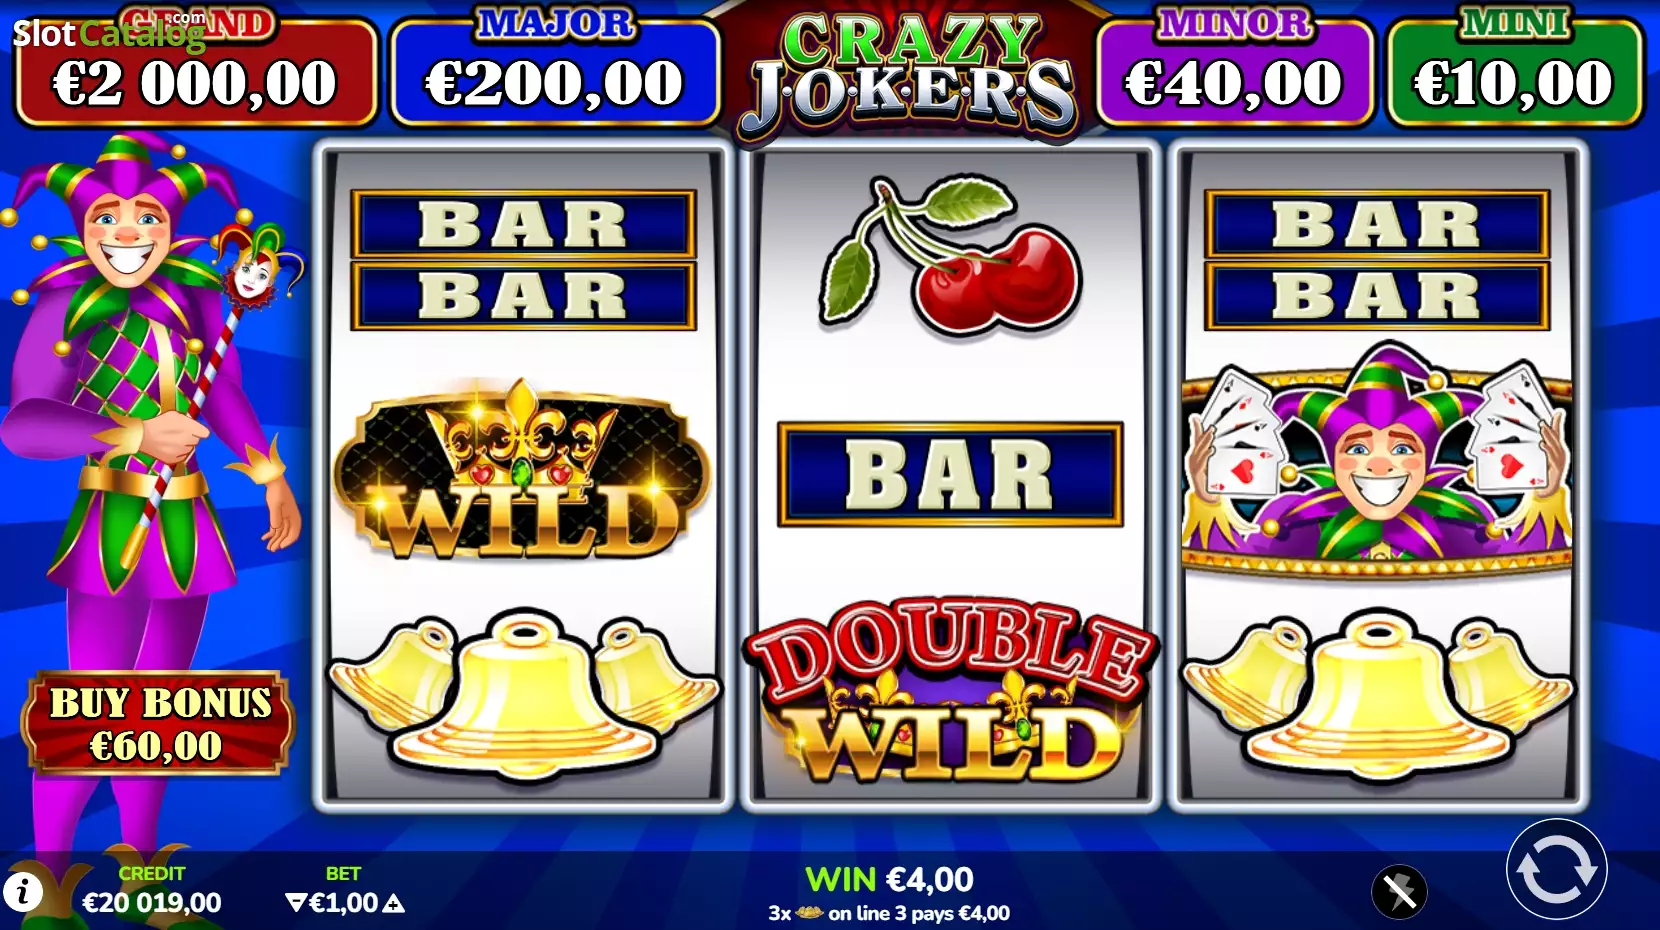Click the SlotCatalog.com watermark link
This screenshot has width=1660, height=930.
[x=108, y=32]
